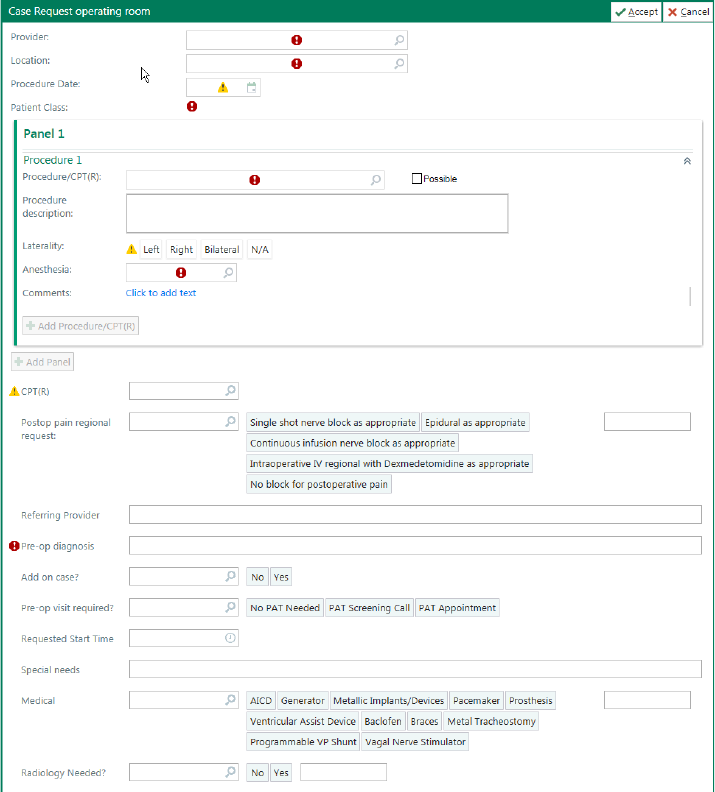Select Baclofen medical option
This screenshot has height=792, width=715.
(383, 722)
